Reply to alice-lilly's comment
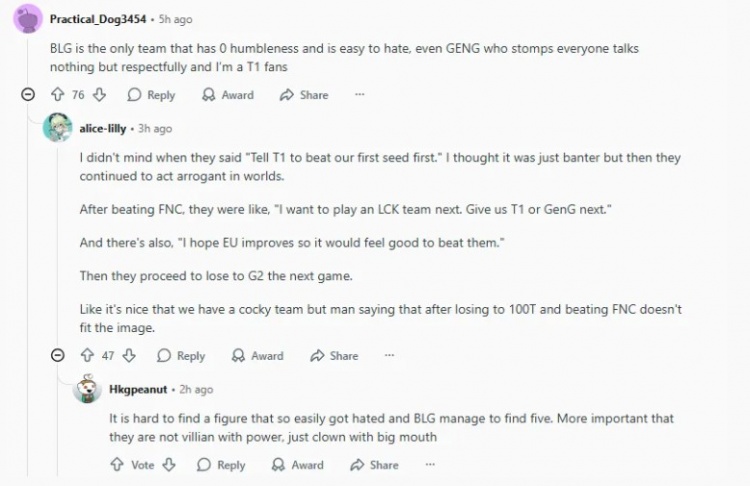Viewport: 750px width, 486px height. click(181, 355)
